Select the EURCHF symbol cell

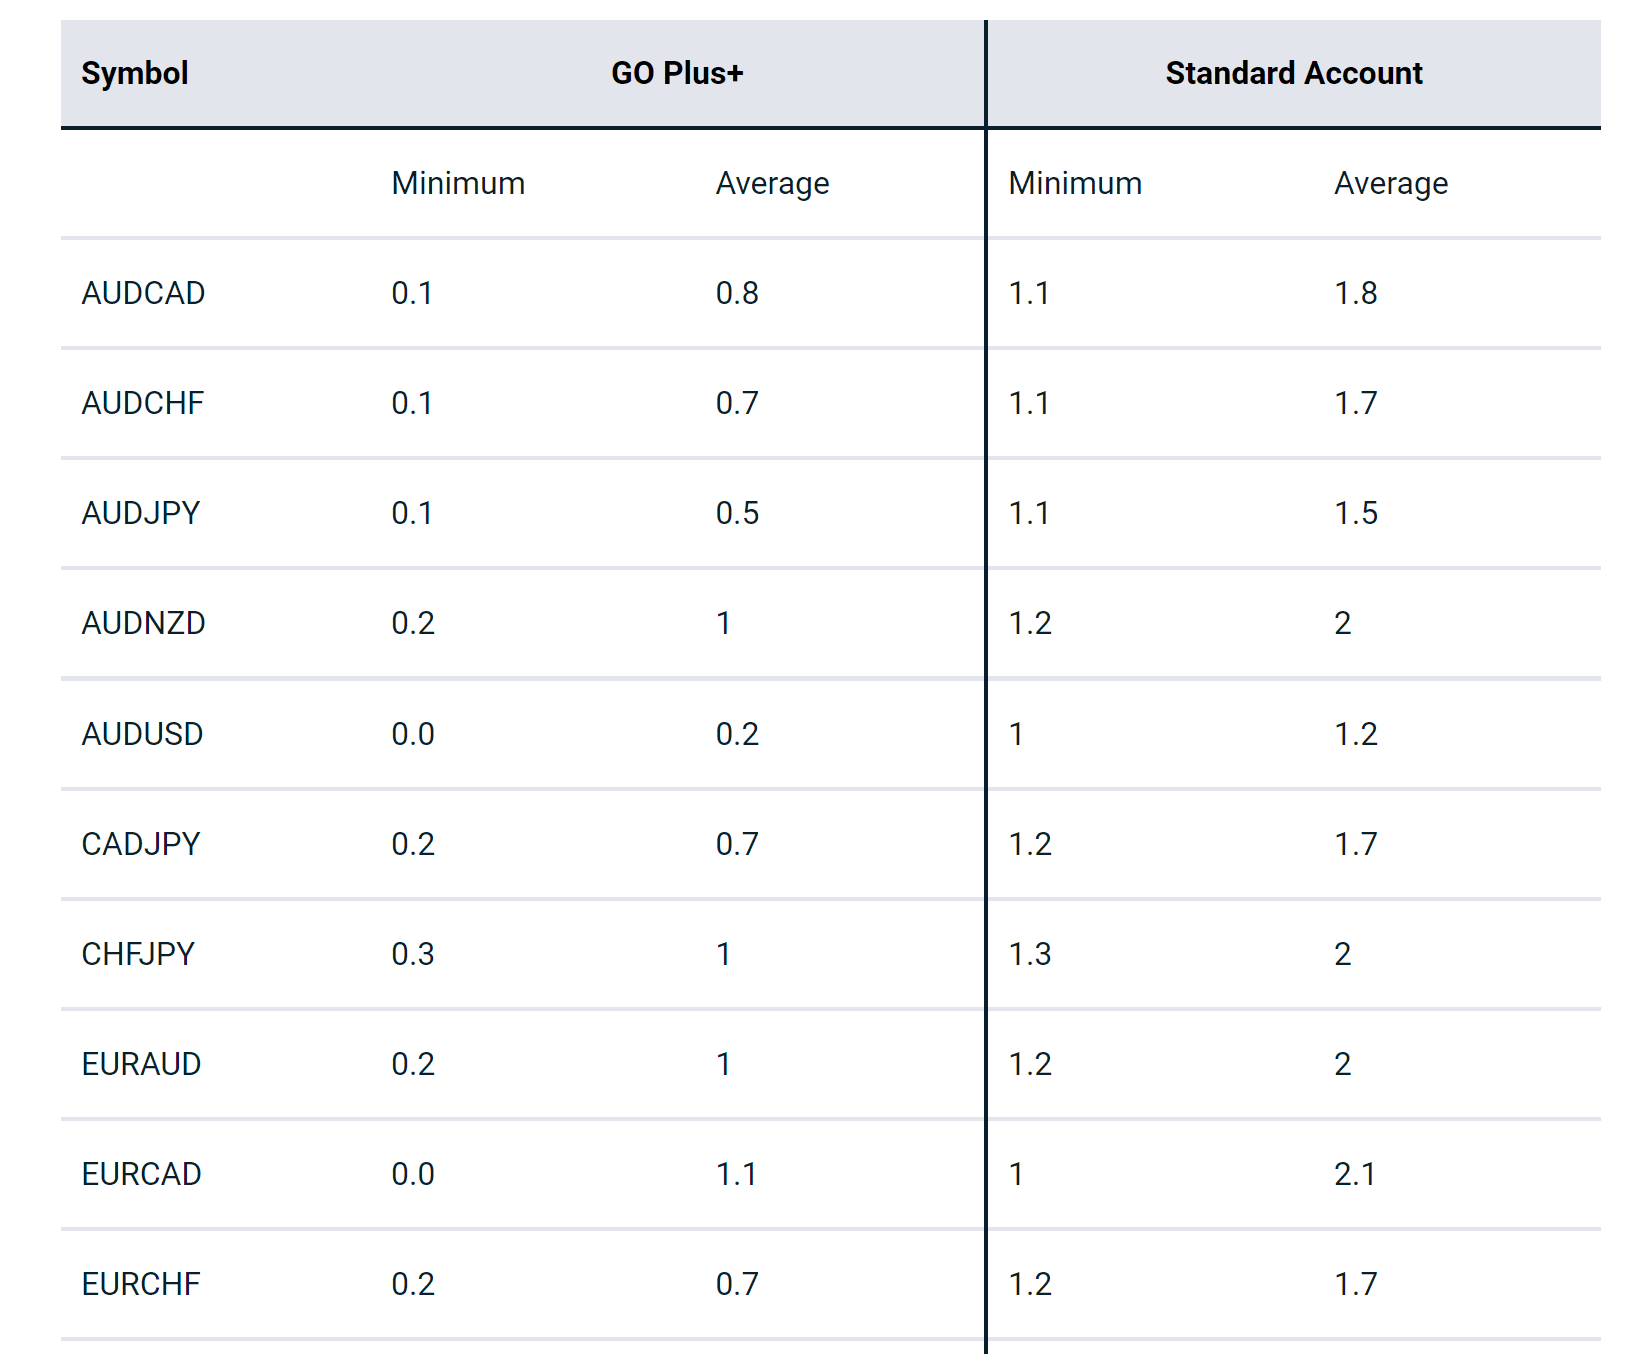tap(141, 1284)
